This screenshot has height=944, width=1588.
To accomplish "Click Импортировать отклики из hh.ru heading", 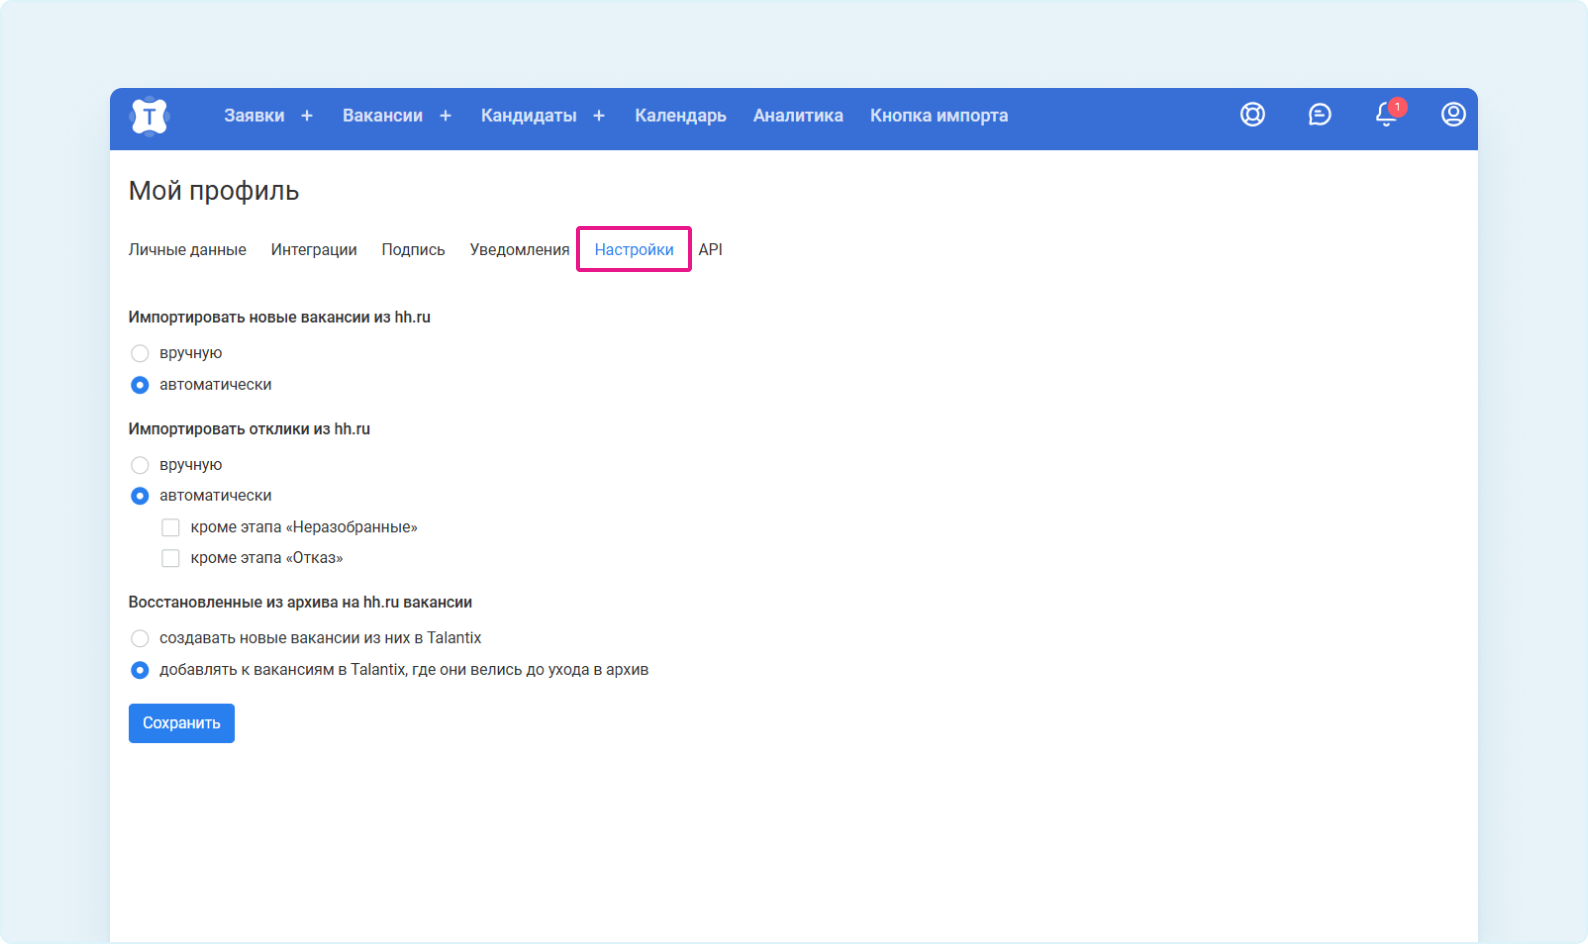I will (249, 429).
